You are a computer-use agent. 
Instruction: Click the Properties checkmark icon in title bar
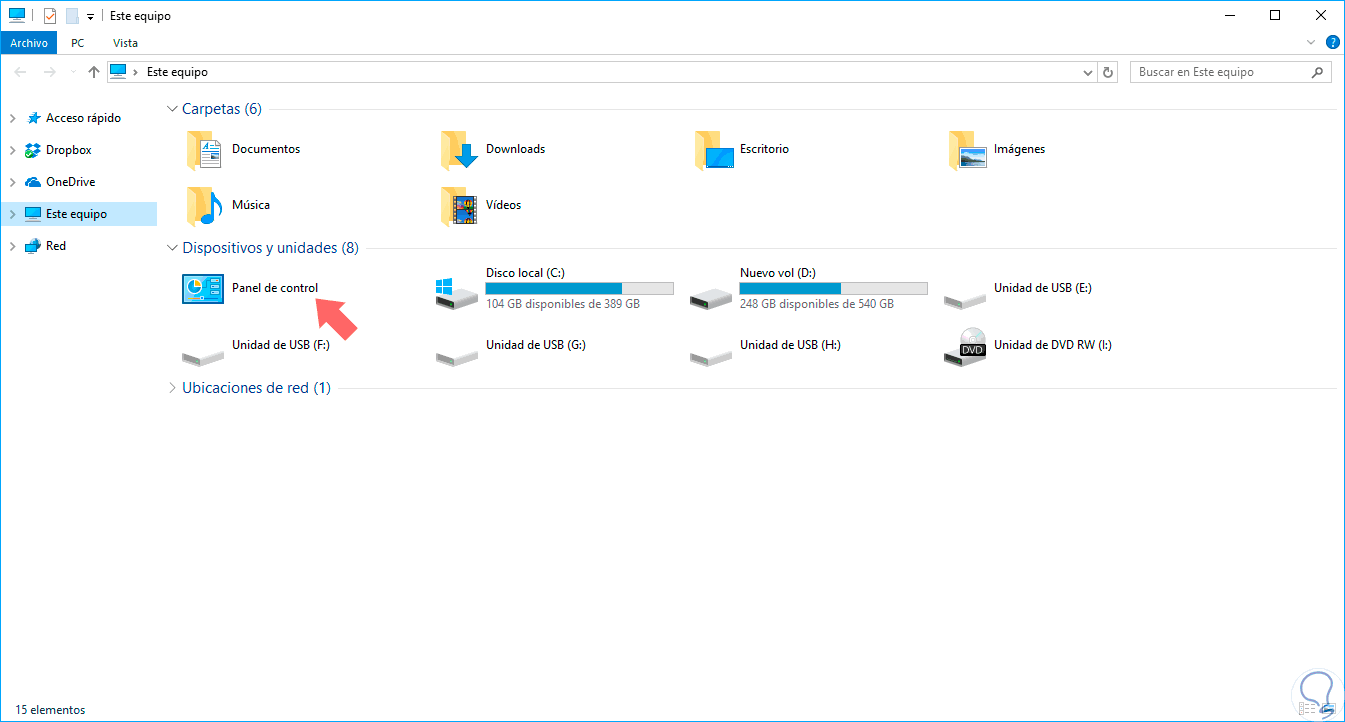pos(50,16)
